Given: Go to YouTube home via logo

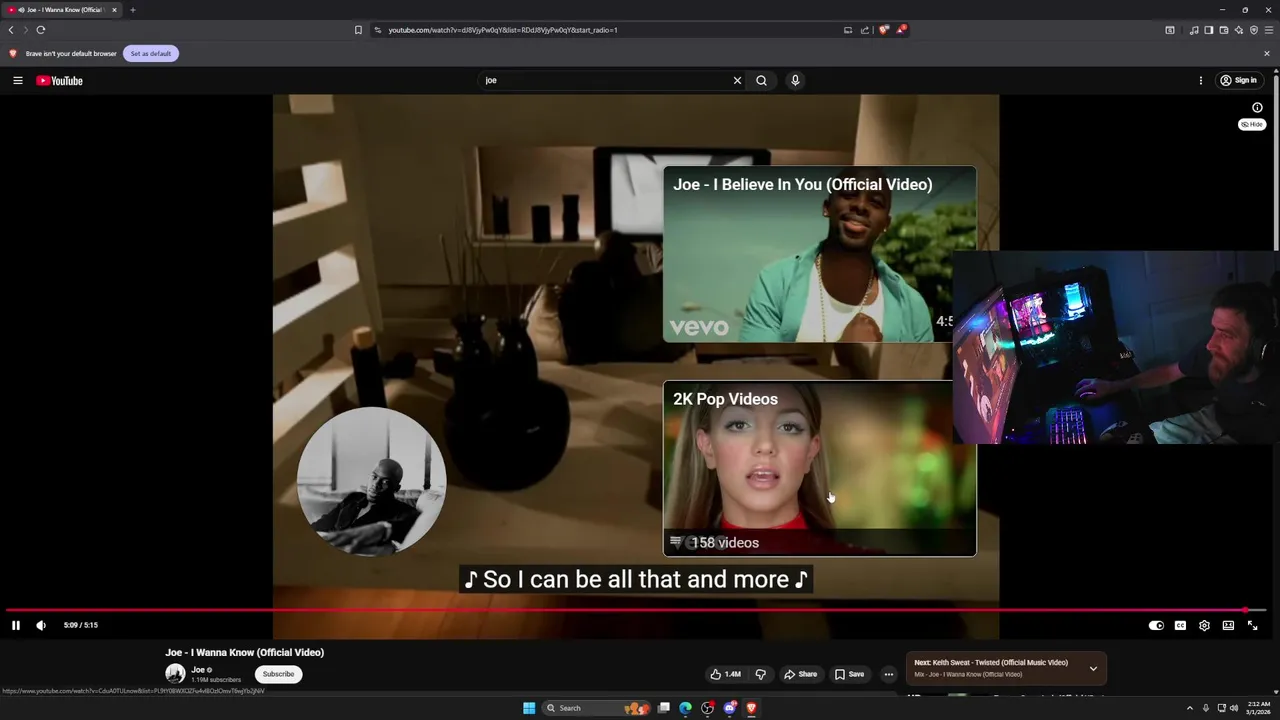Looking at the screenshot, I should click(x=59, y=80).
